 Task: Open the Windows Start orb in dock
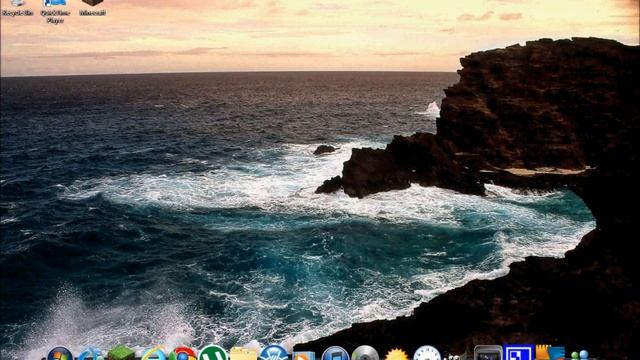tap(60, 353)
